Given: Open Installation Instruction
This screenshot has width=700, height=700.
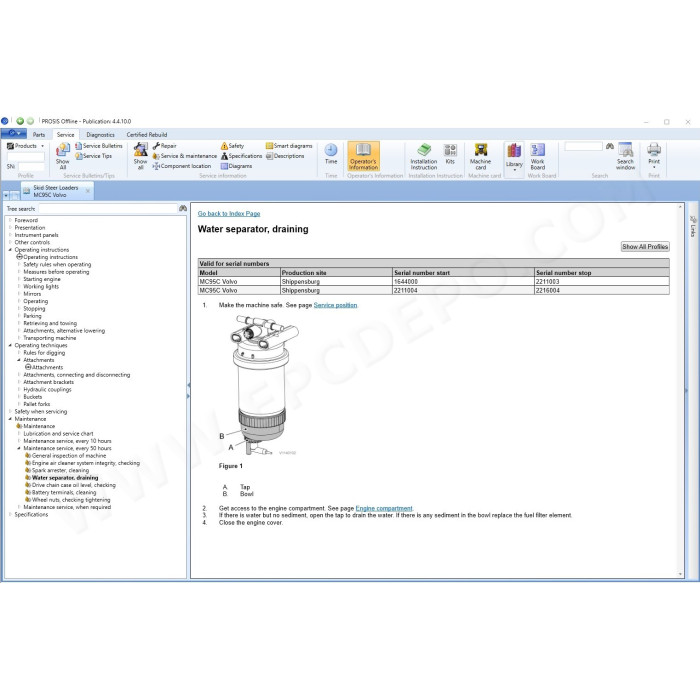Looking at the screenshot, I should tap(424, 156).
